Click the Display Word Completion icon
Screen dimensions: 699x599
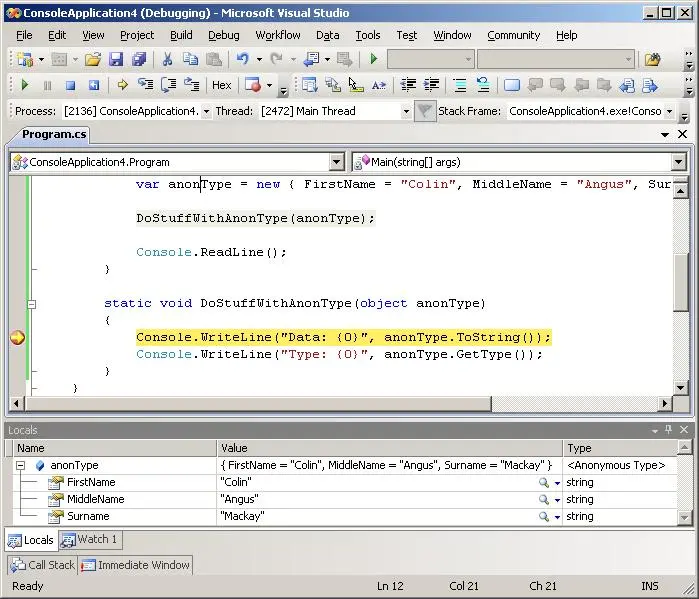coord(379,85)
